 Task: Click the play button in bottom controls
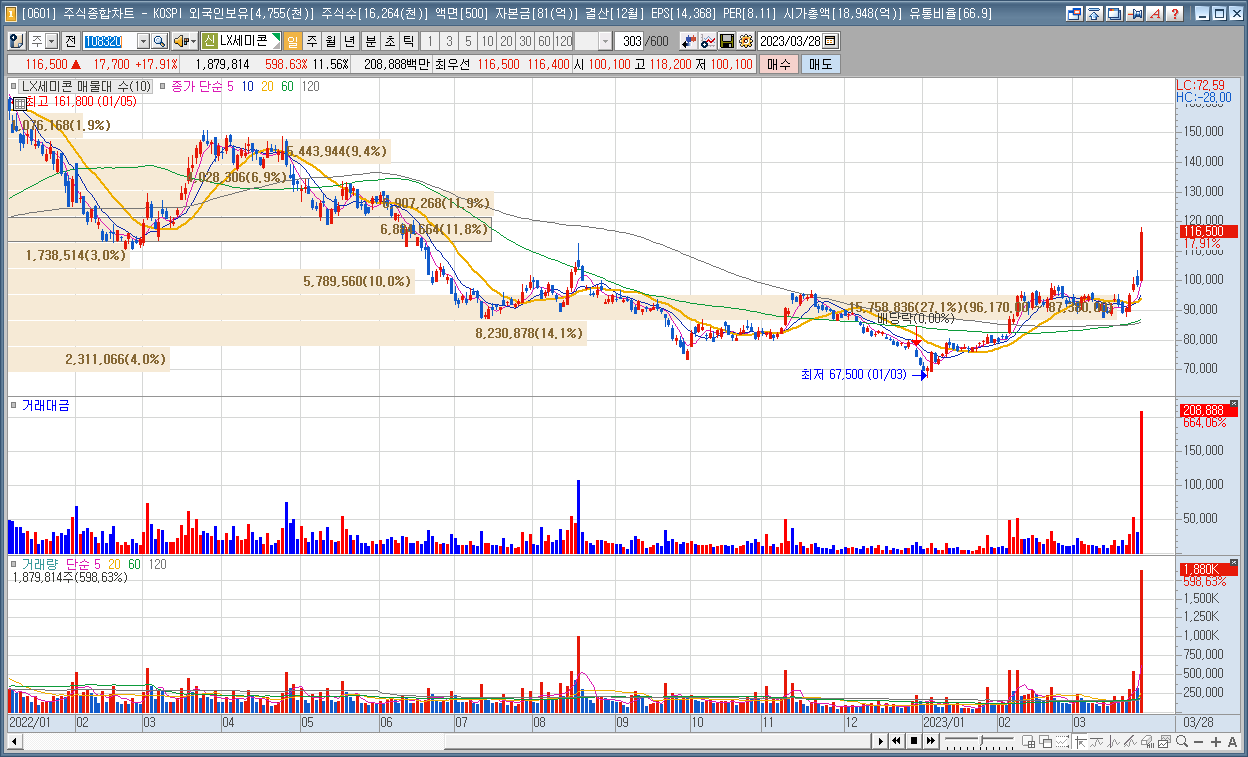pyautogui.click(x=881, y=741)
